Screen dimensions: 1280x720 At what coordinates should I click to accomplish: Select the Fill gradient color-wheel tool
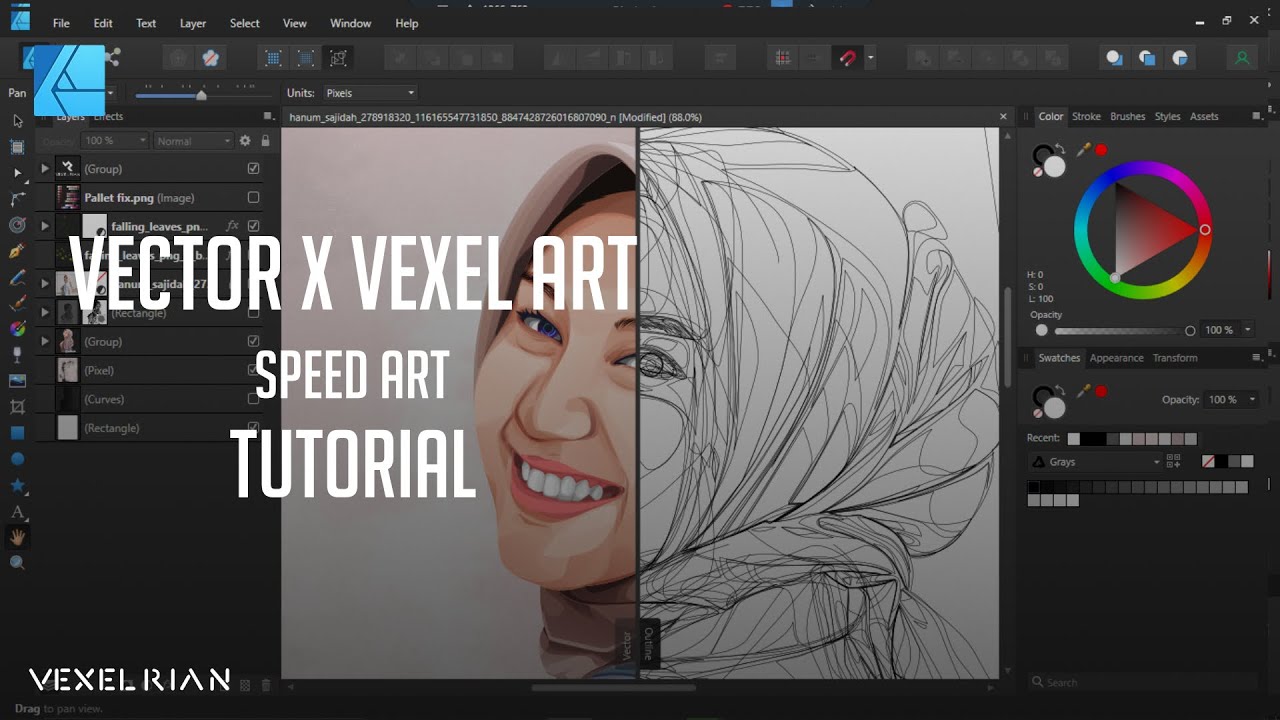(17, 329)
